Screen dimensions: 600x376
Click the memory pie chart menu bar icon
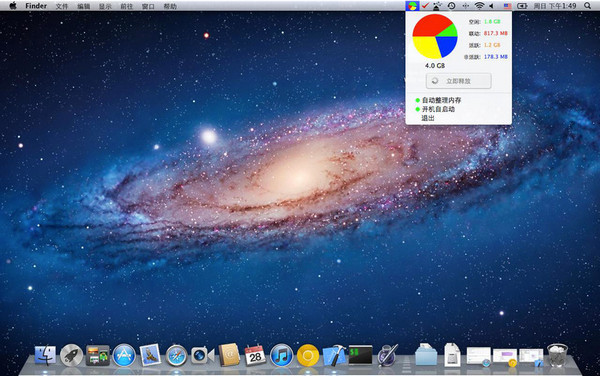point(412,6)
